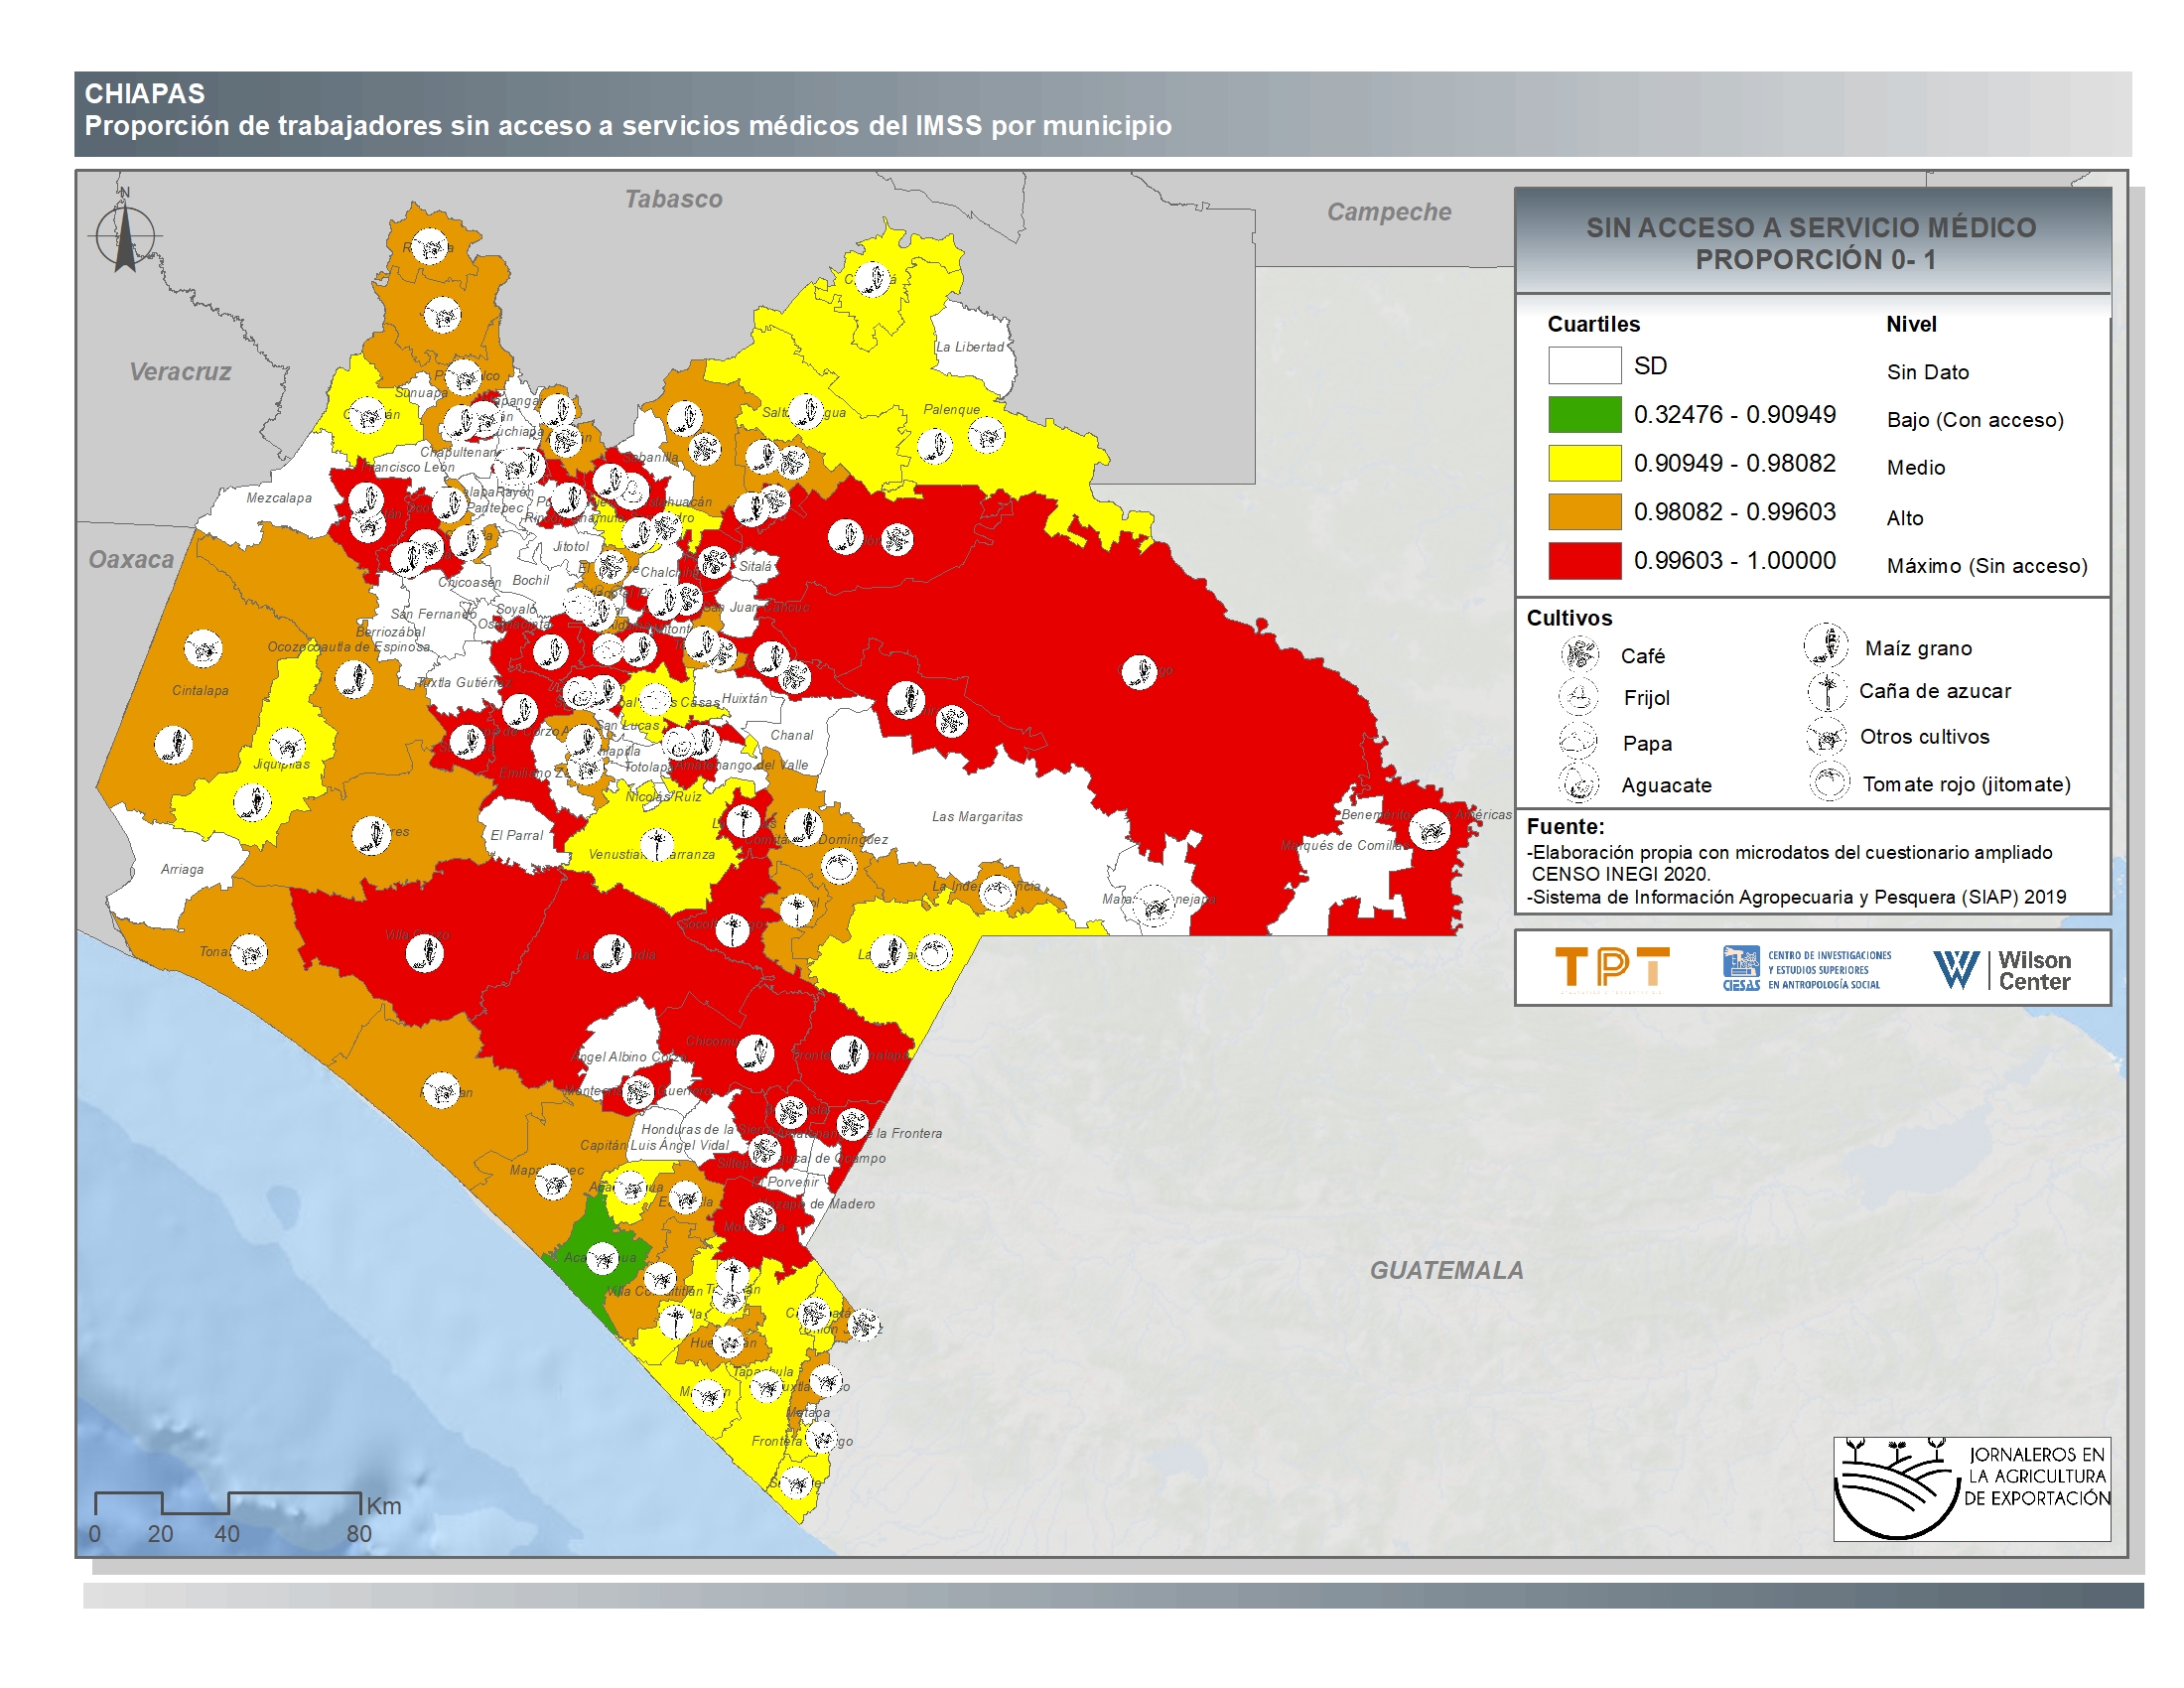This screenshot has height=1688, width=2184.
Task: Click the Papa crop symbol in legend
Action: pos(1578,741)
